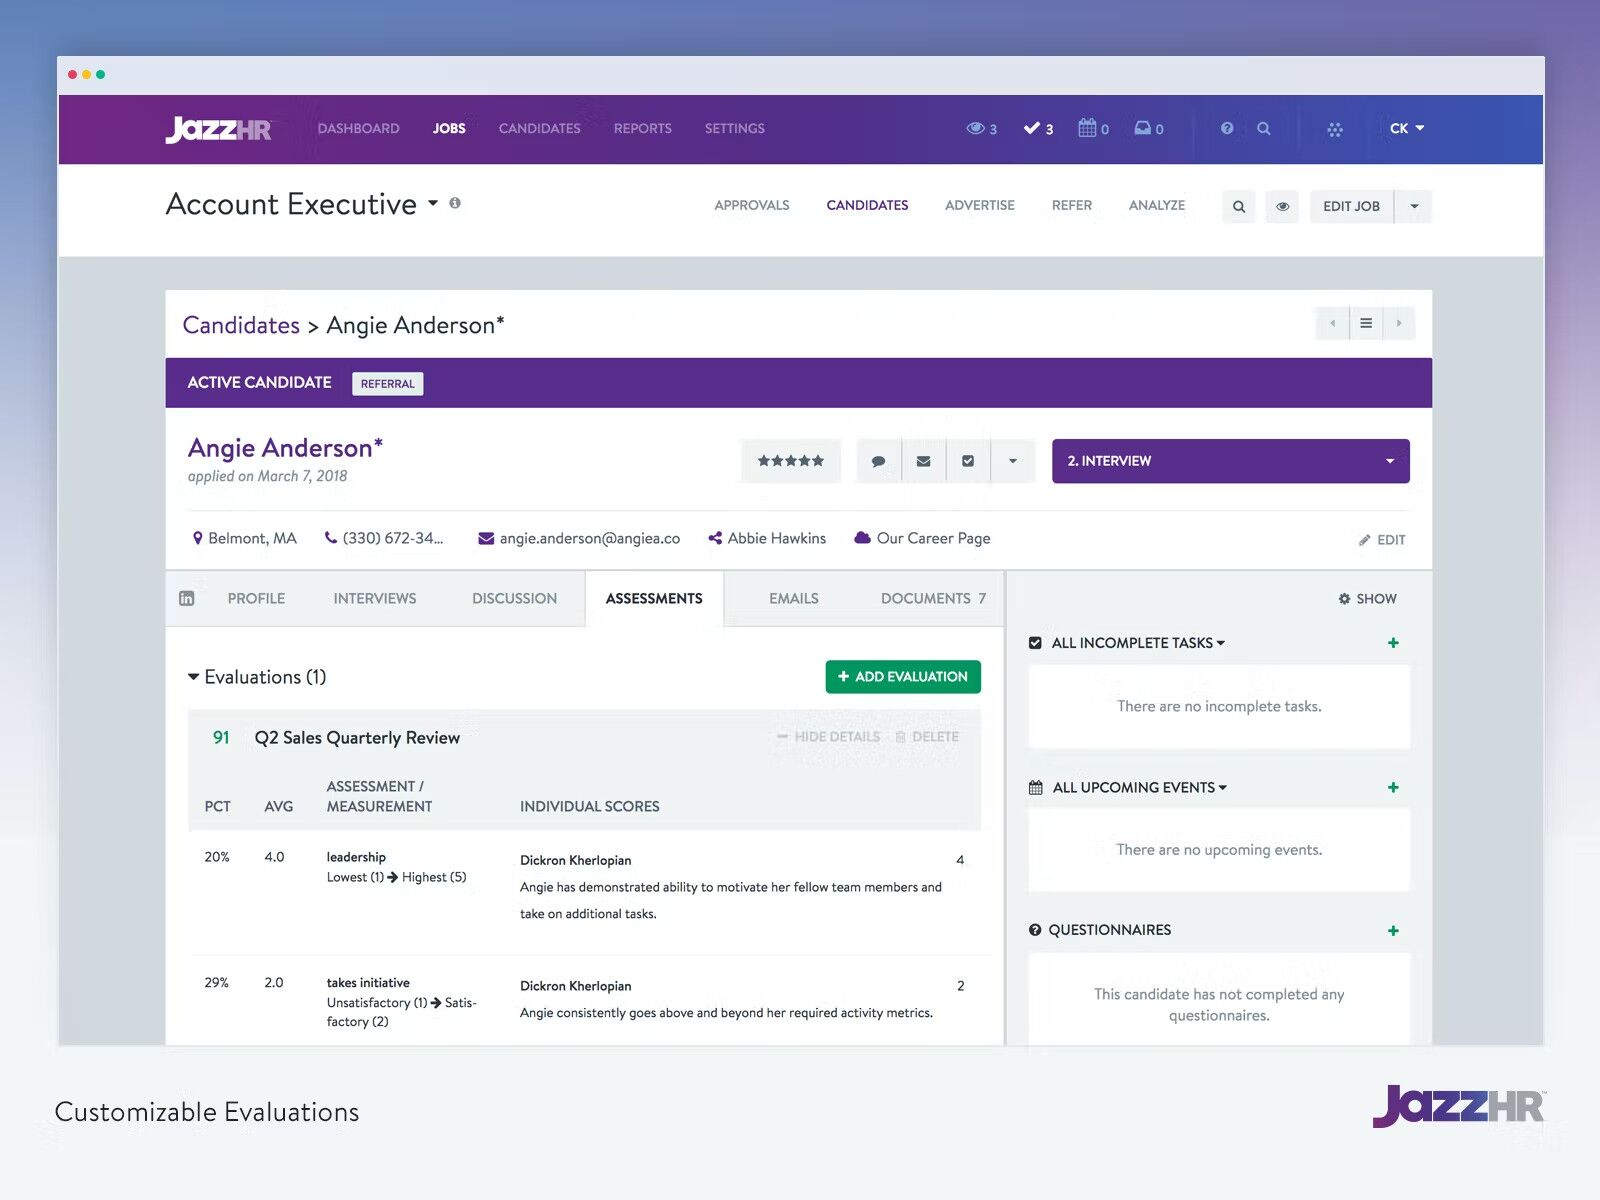The image size is (1600, 1200).
Task: Open the email envelope icon for Angie
Action: click(x=923, y=461)
